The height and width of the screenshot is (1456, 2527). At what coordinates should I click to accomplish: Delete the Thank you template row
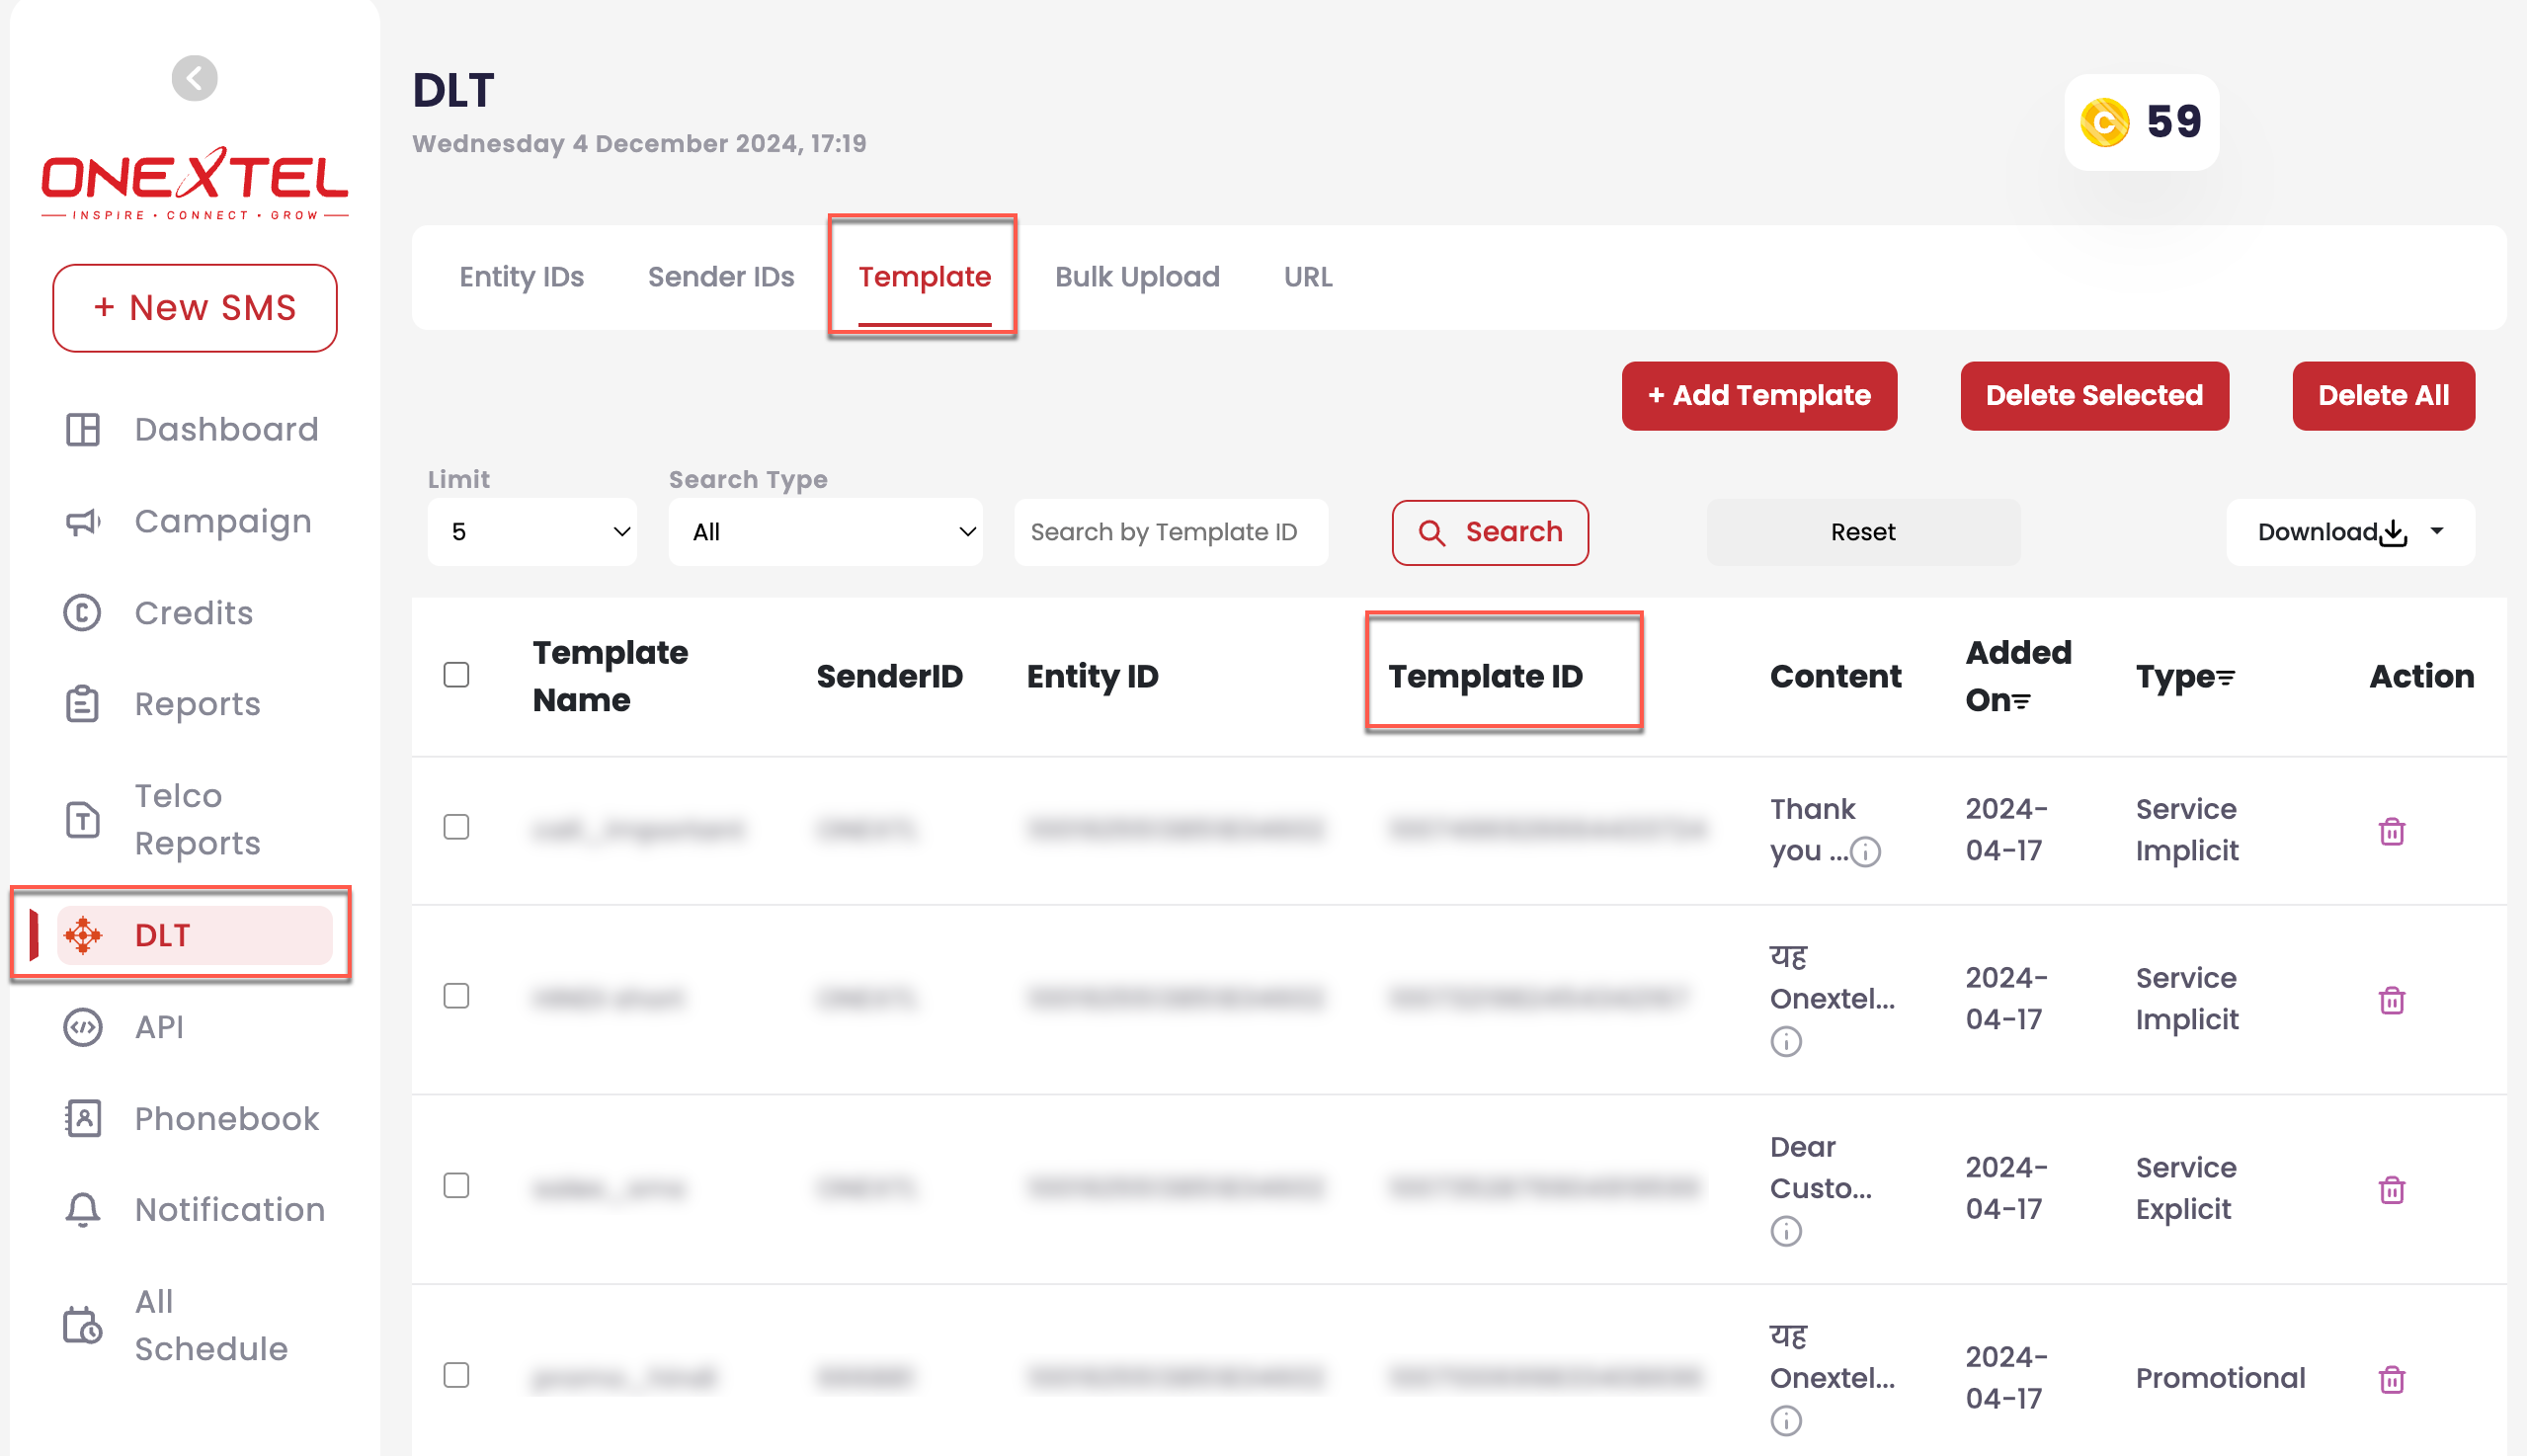2391,831
